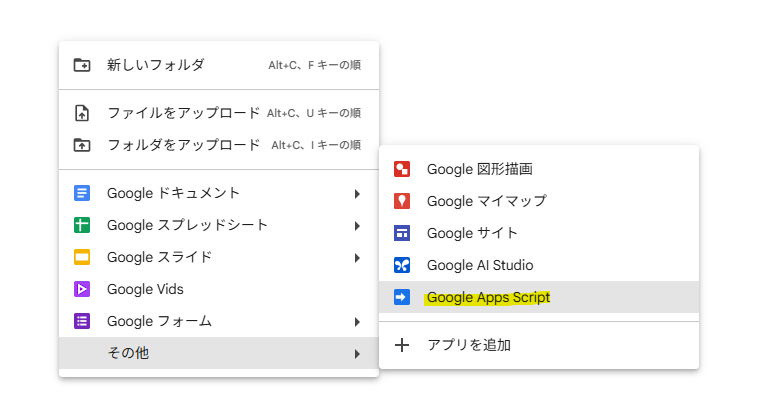The width and height of the screenshot is (764, 420).
Task: Click the red Google Drawings icon
Action: tap(402, 169)
